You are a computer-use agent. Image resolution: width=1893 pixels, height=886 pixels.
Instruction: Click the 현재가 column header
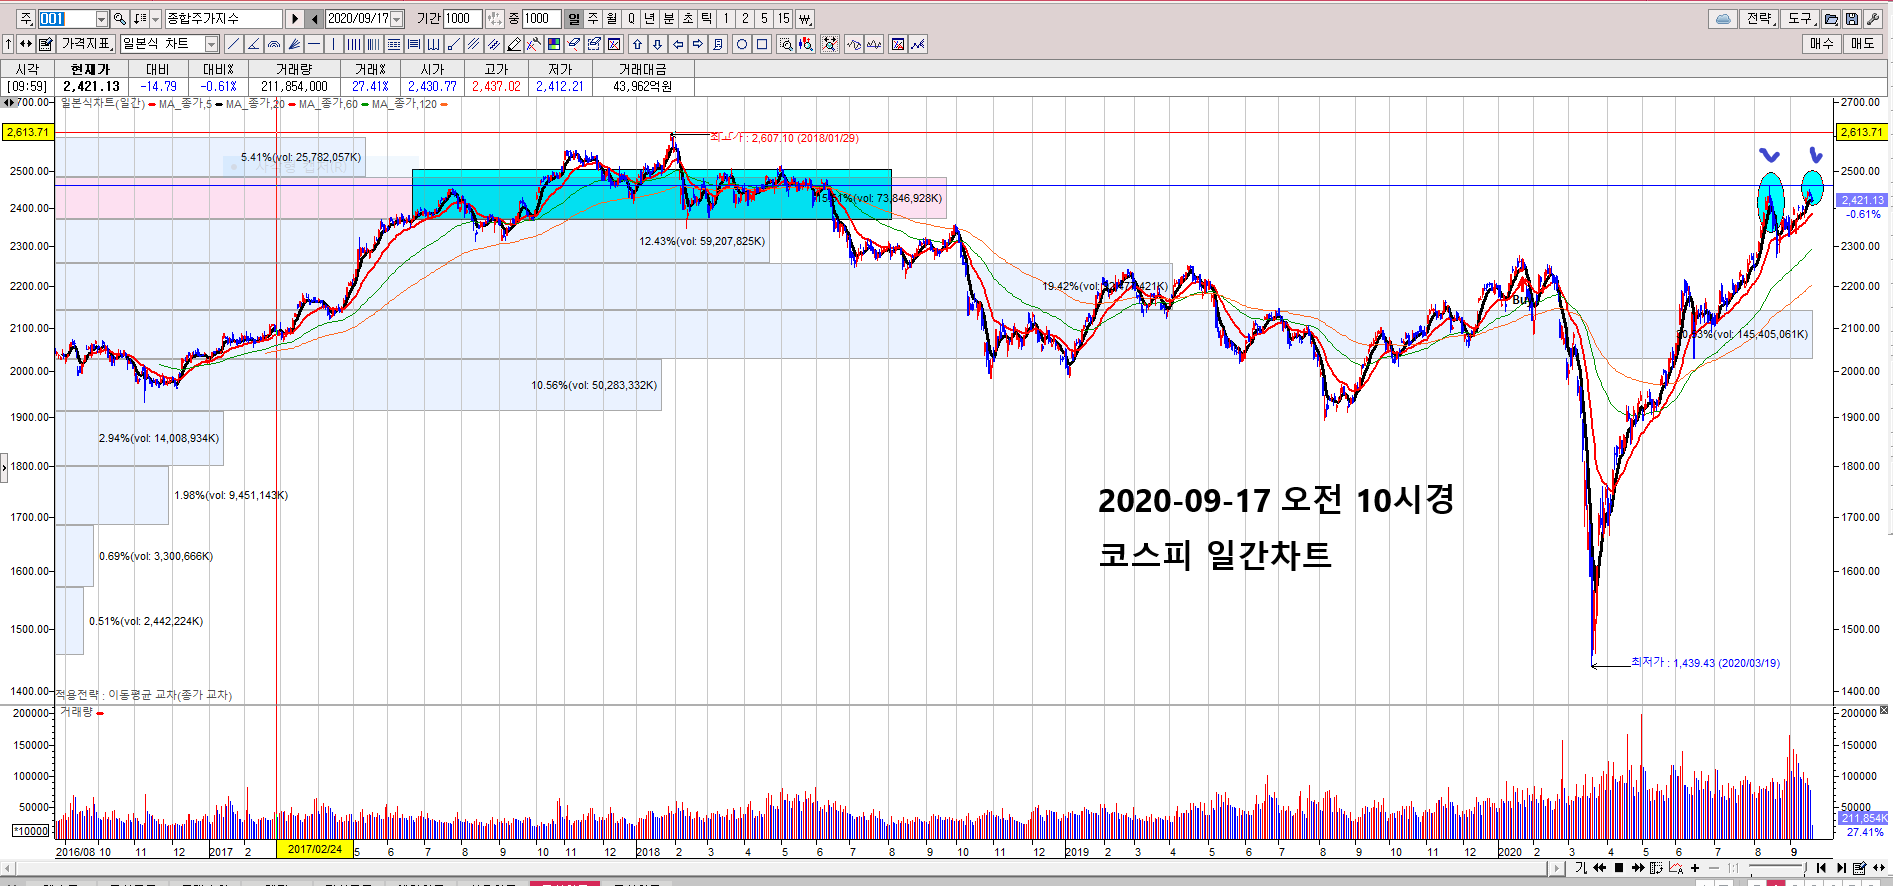tap(90, 69)
